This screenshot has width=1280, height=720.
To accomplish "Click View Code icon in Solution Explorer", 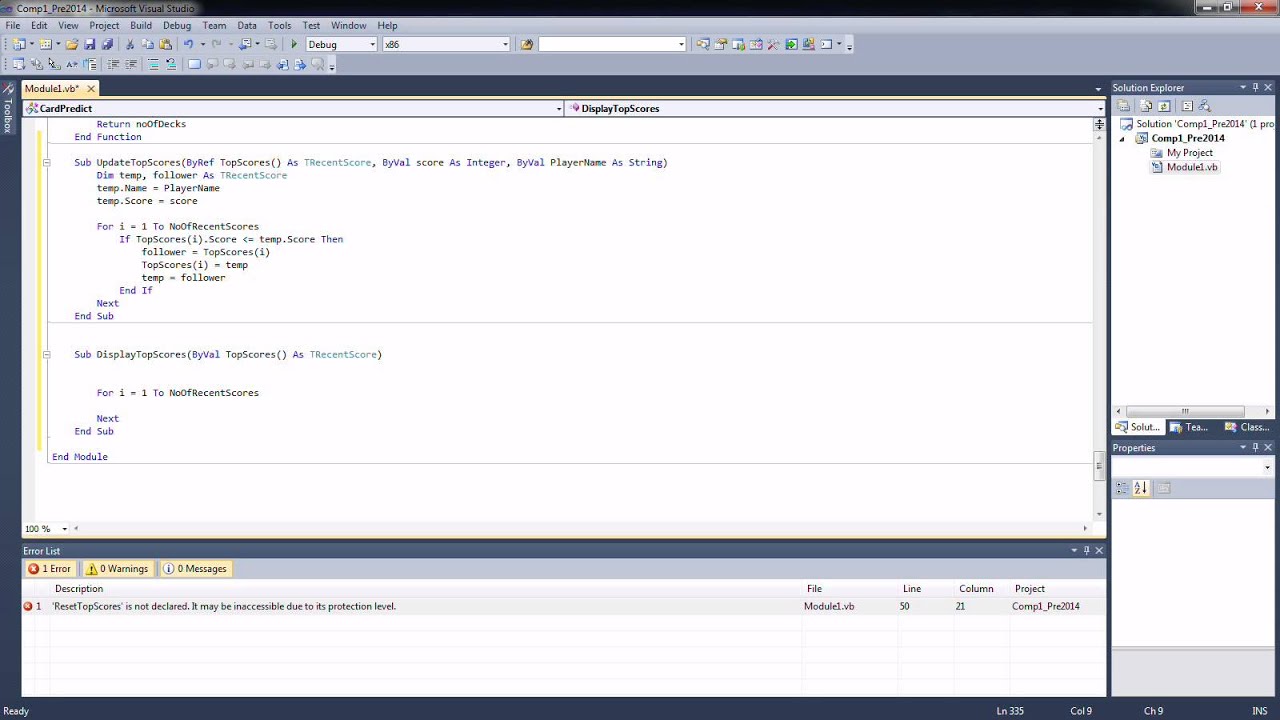I will pos(1187,105).
